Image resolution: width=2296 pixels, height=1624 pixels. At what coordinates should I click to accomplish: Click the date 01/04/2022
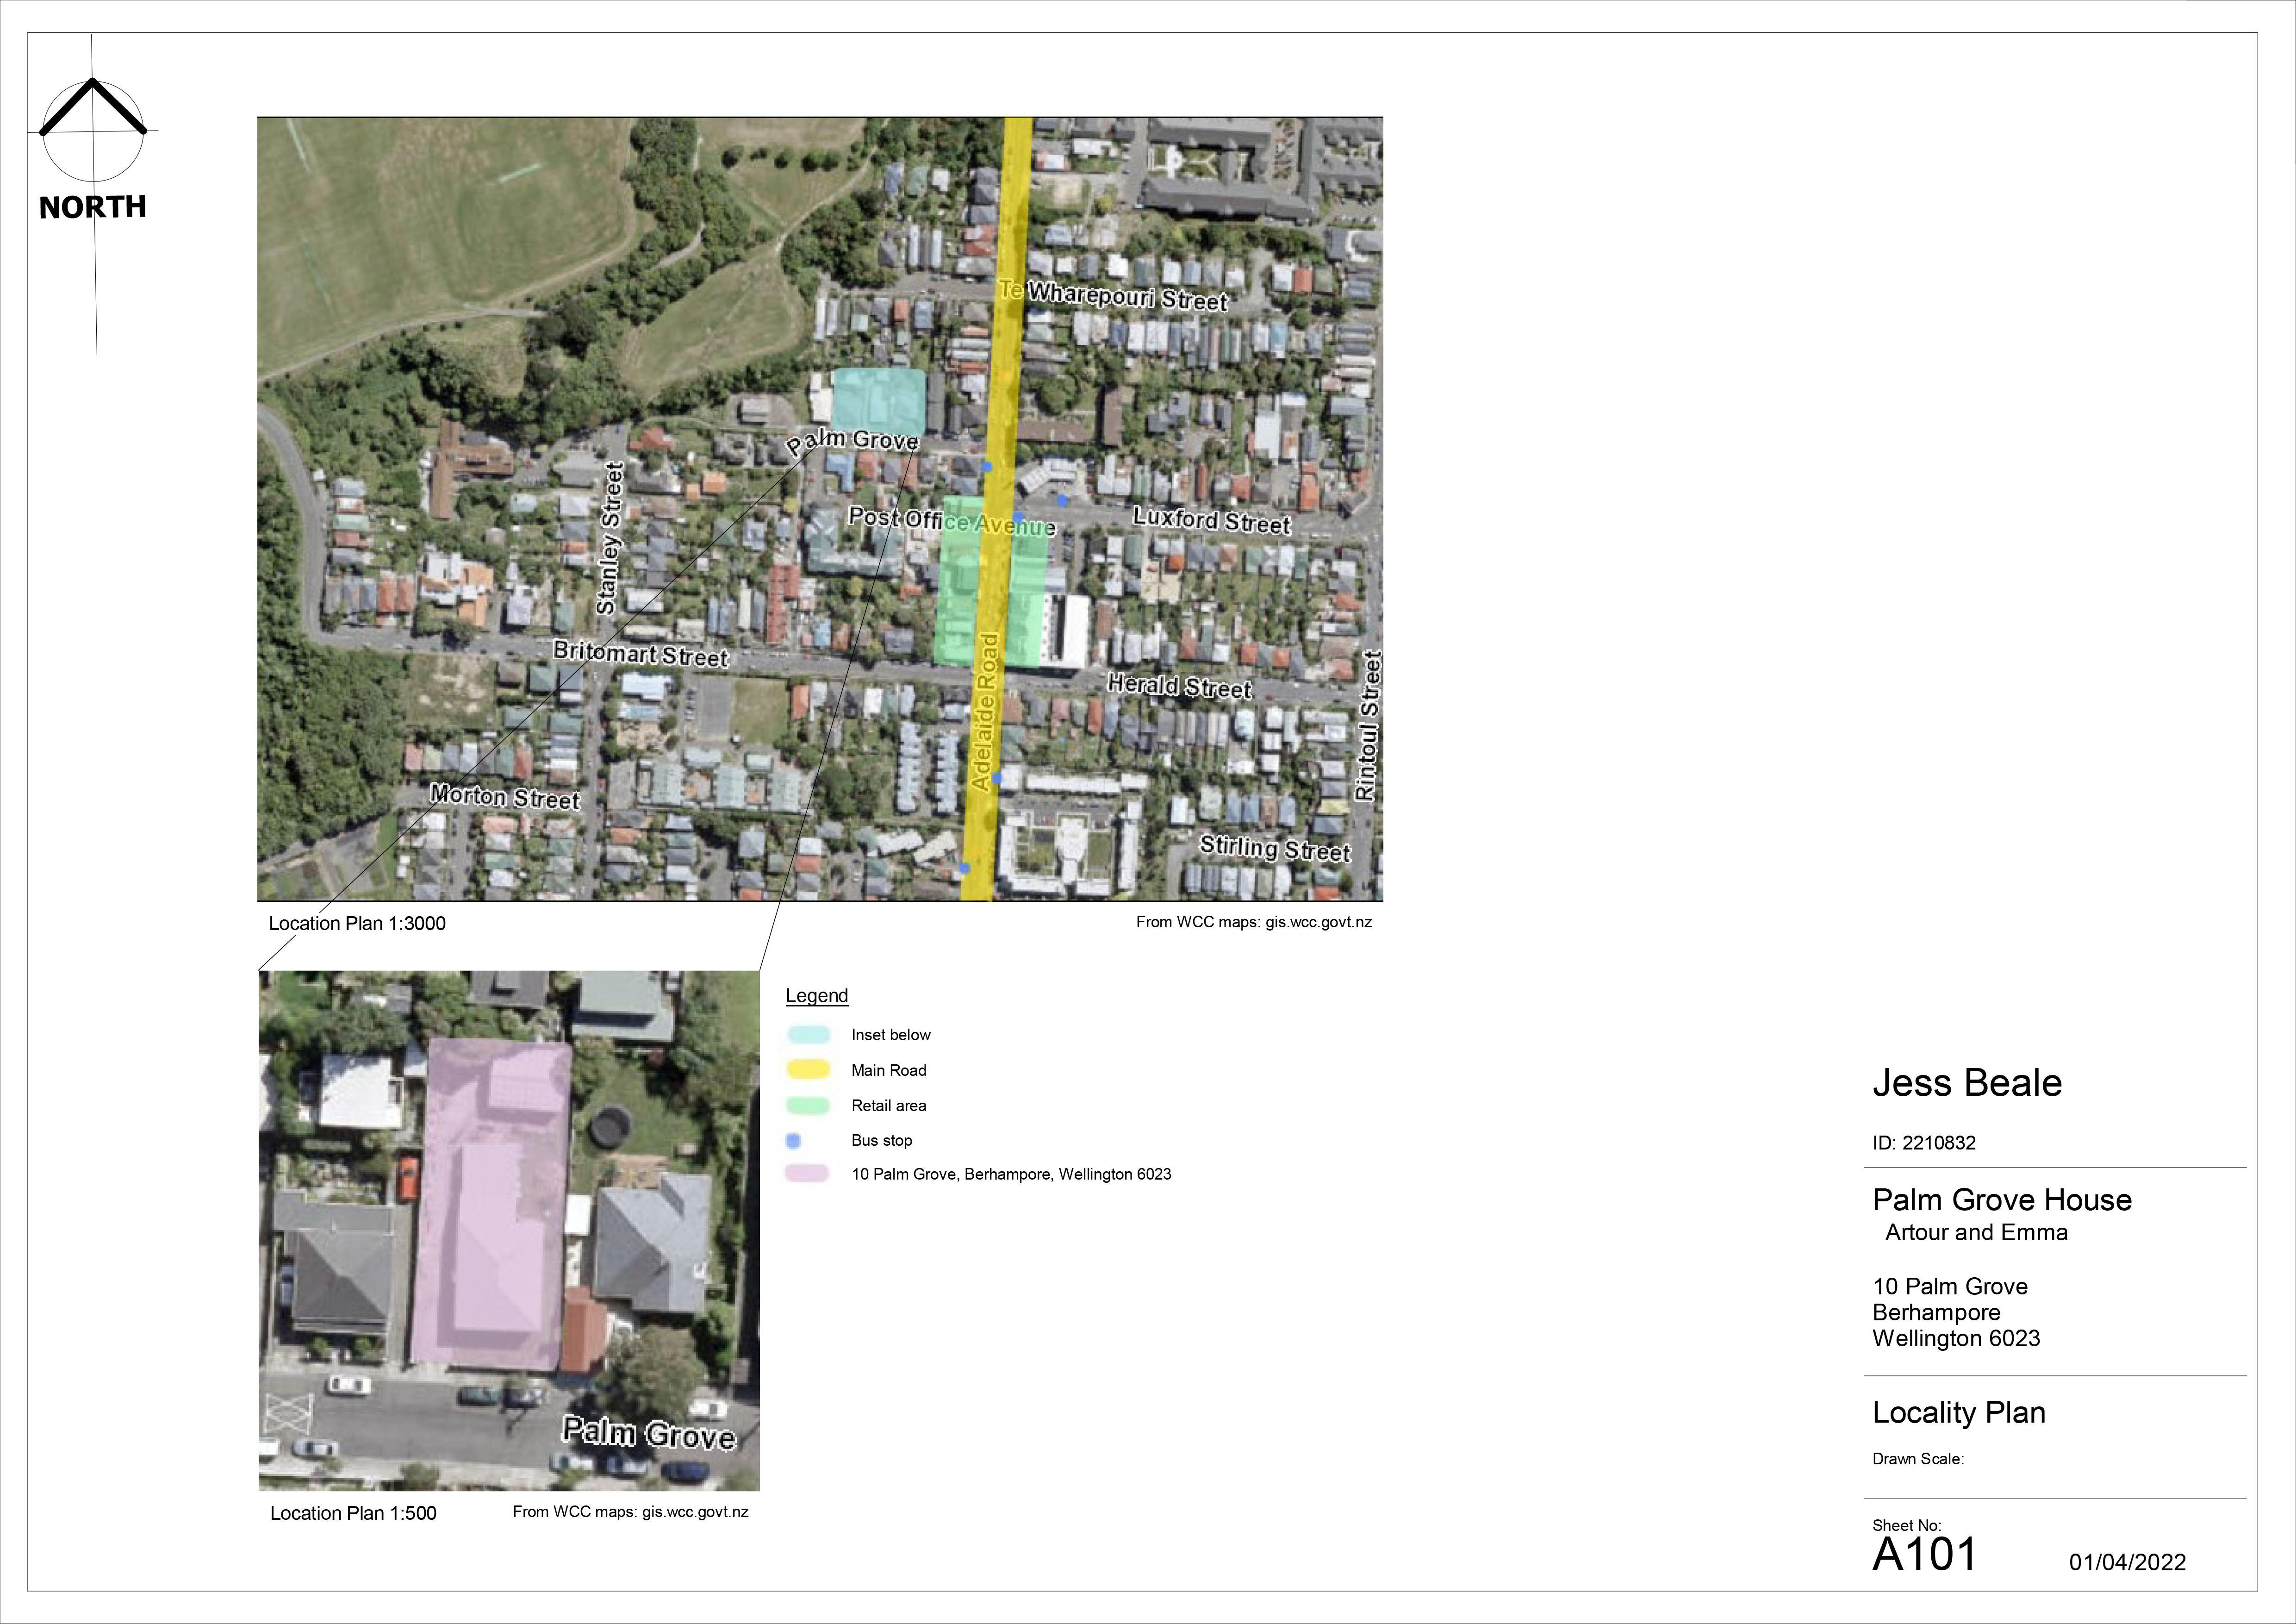(x=2127, y=1562)
